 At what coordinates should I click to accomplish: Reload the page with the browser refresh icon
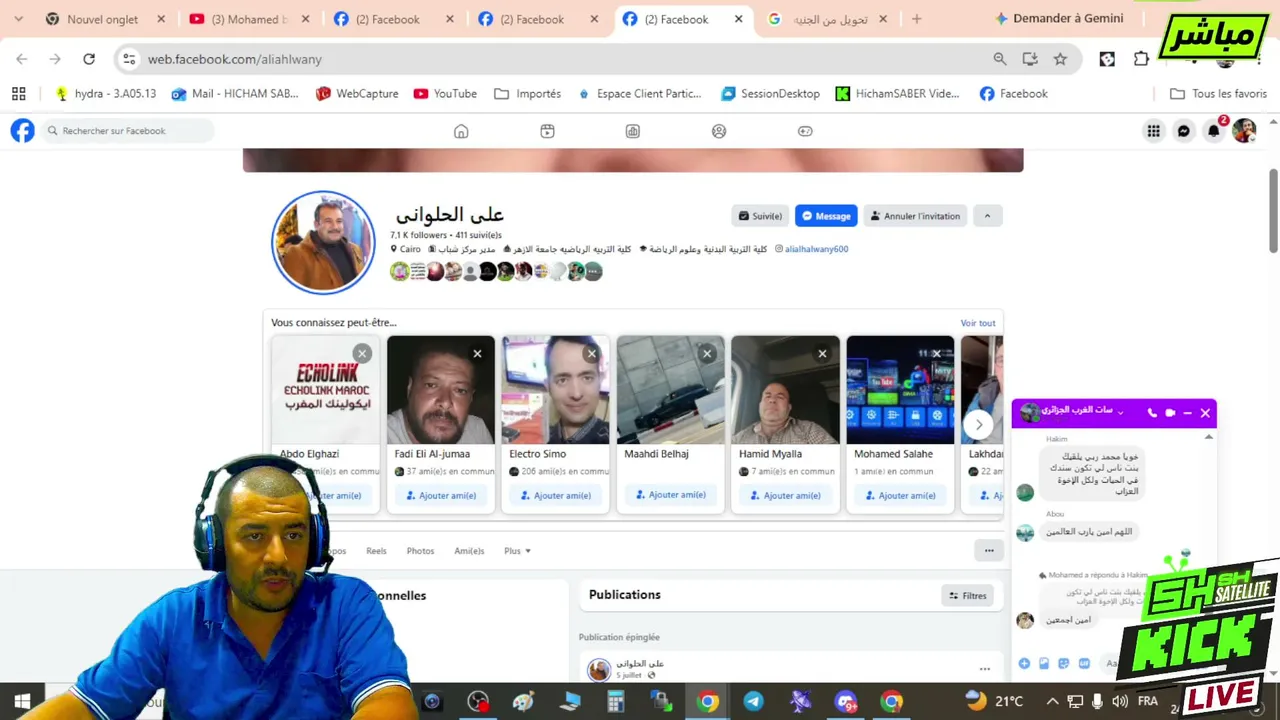point(89,59)
